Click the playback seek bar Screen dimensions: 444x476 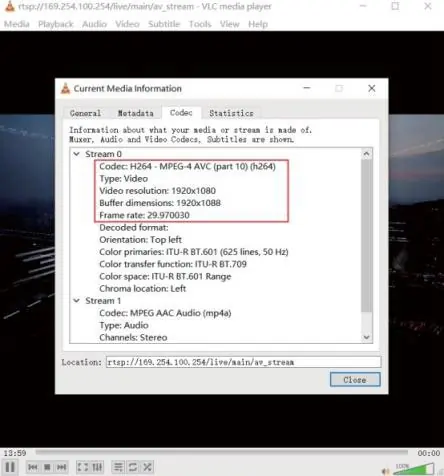(222, 452)
